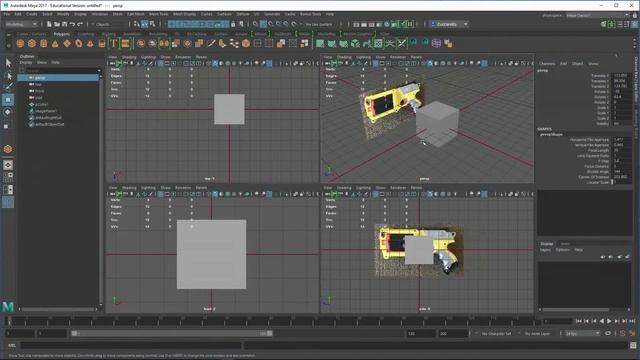Image resolution: width=640 pixels, height=360 pixels.
Task: Open the Objects selection mask dropdown
Action: [x=109, y=24]
